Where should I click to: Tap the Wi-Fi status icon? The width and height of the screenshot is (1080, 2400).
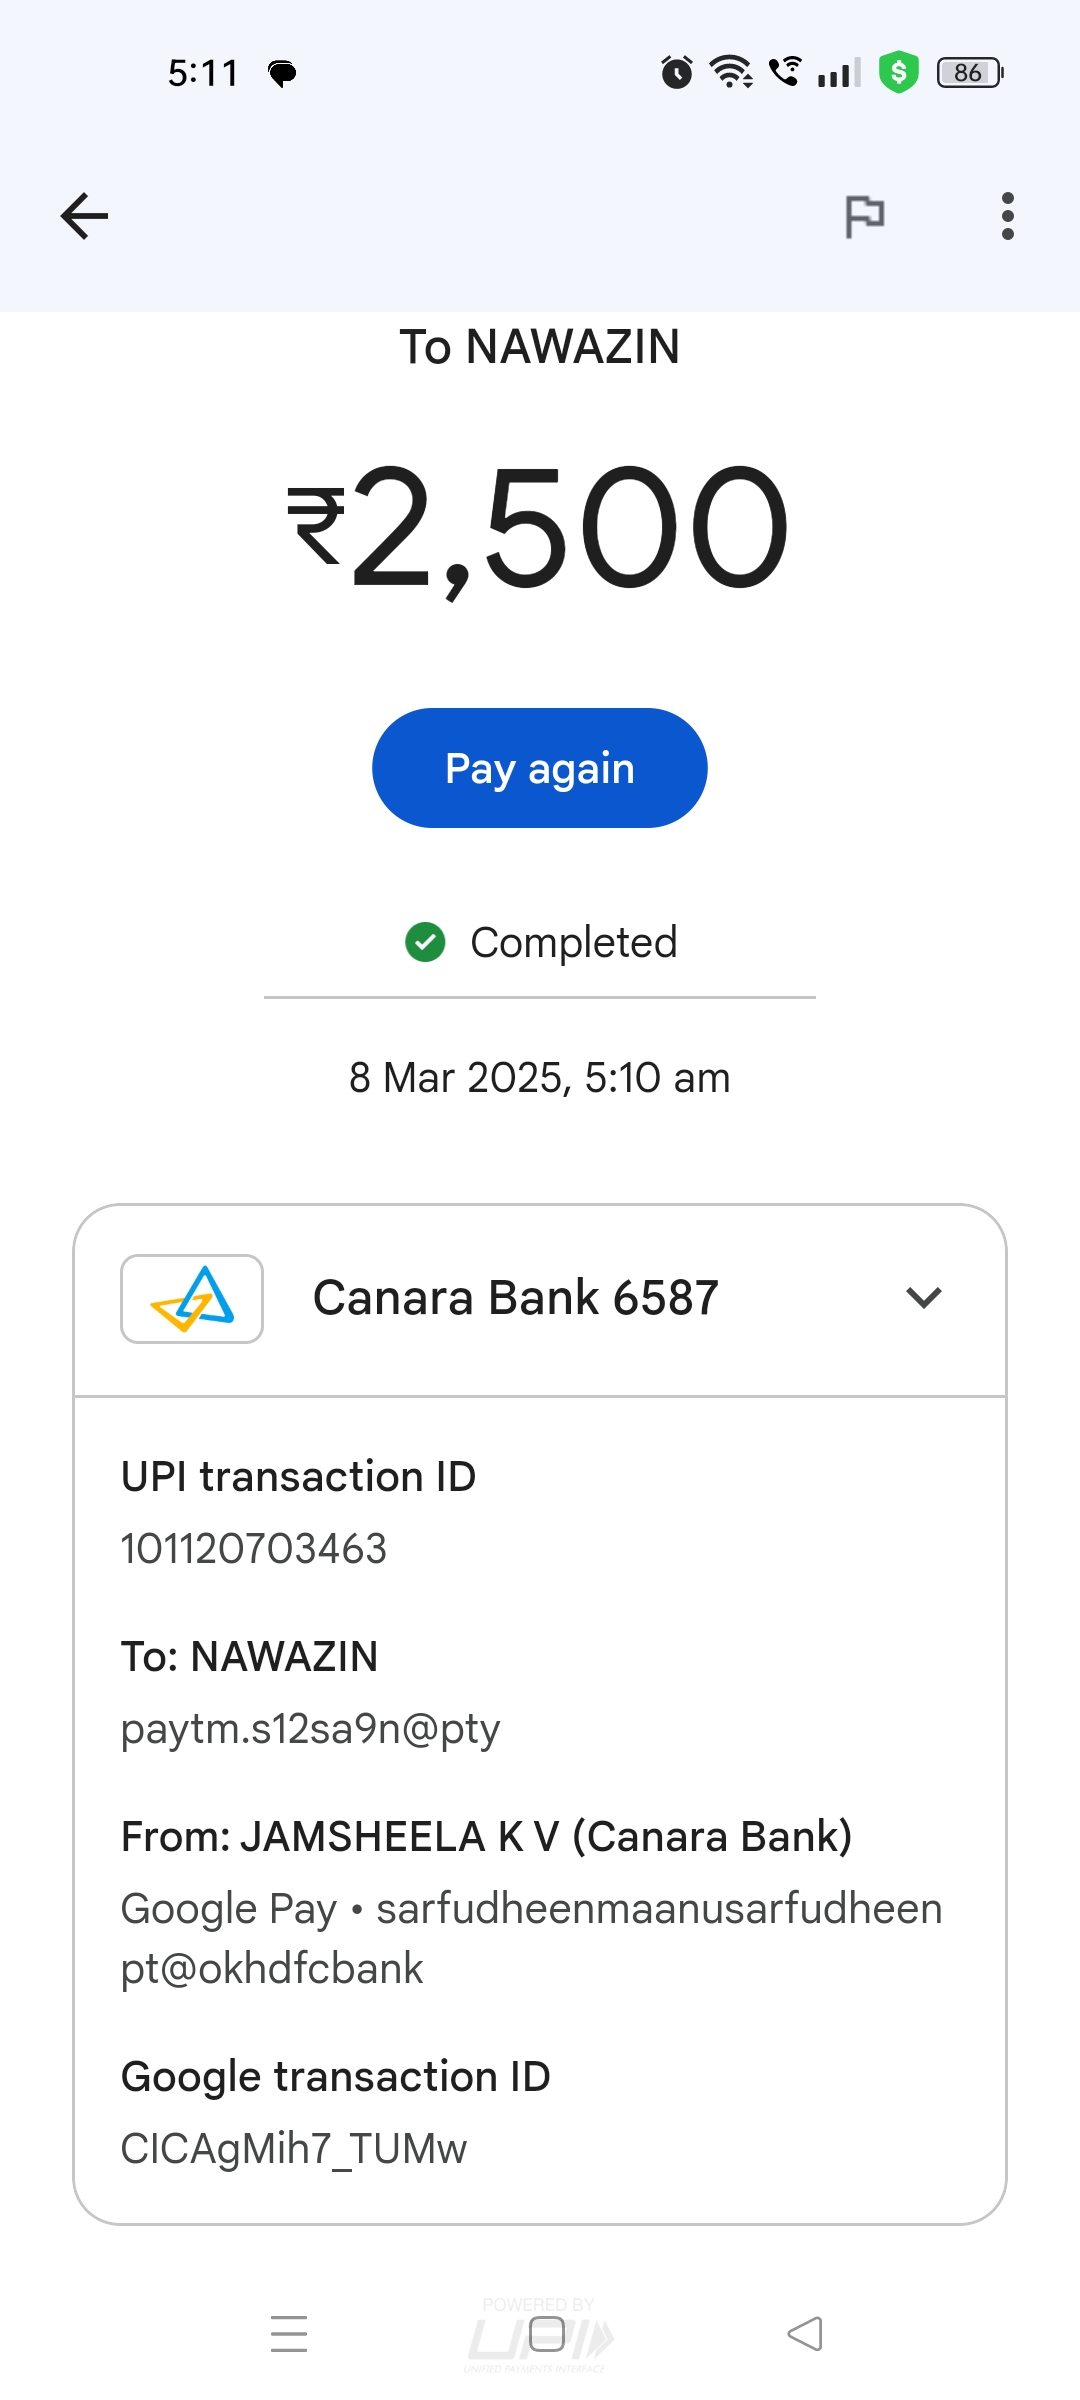[731, 72]
